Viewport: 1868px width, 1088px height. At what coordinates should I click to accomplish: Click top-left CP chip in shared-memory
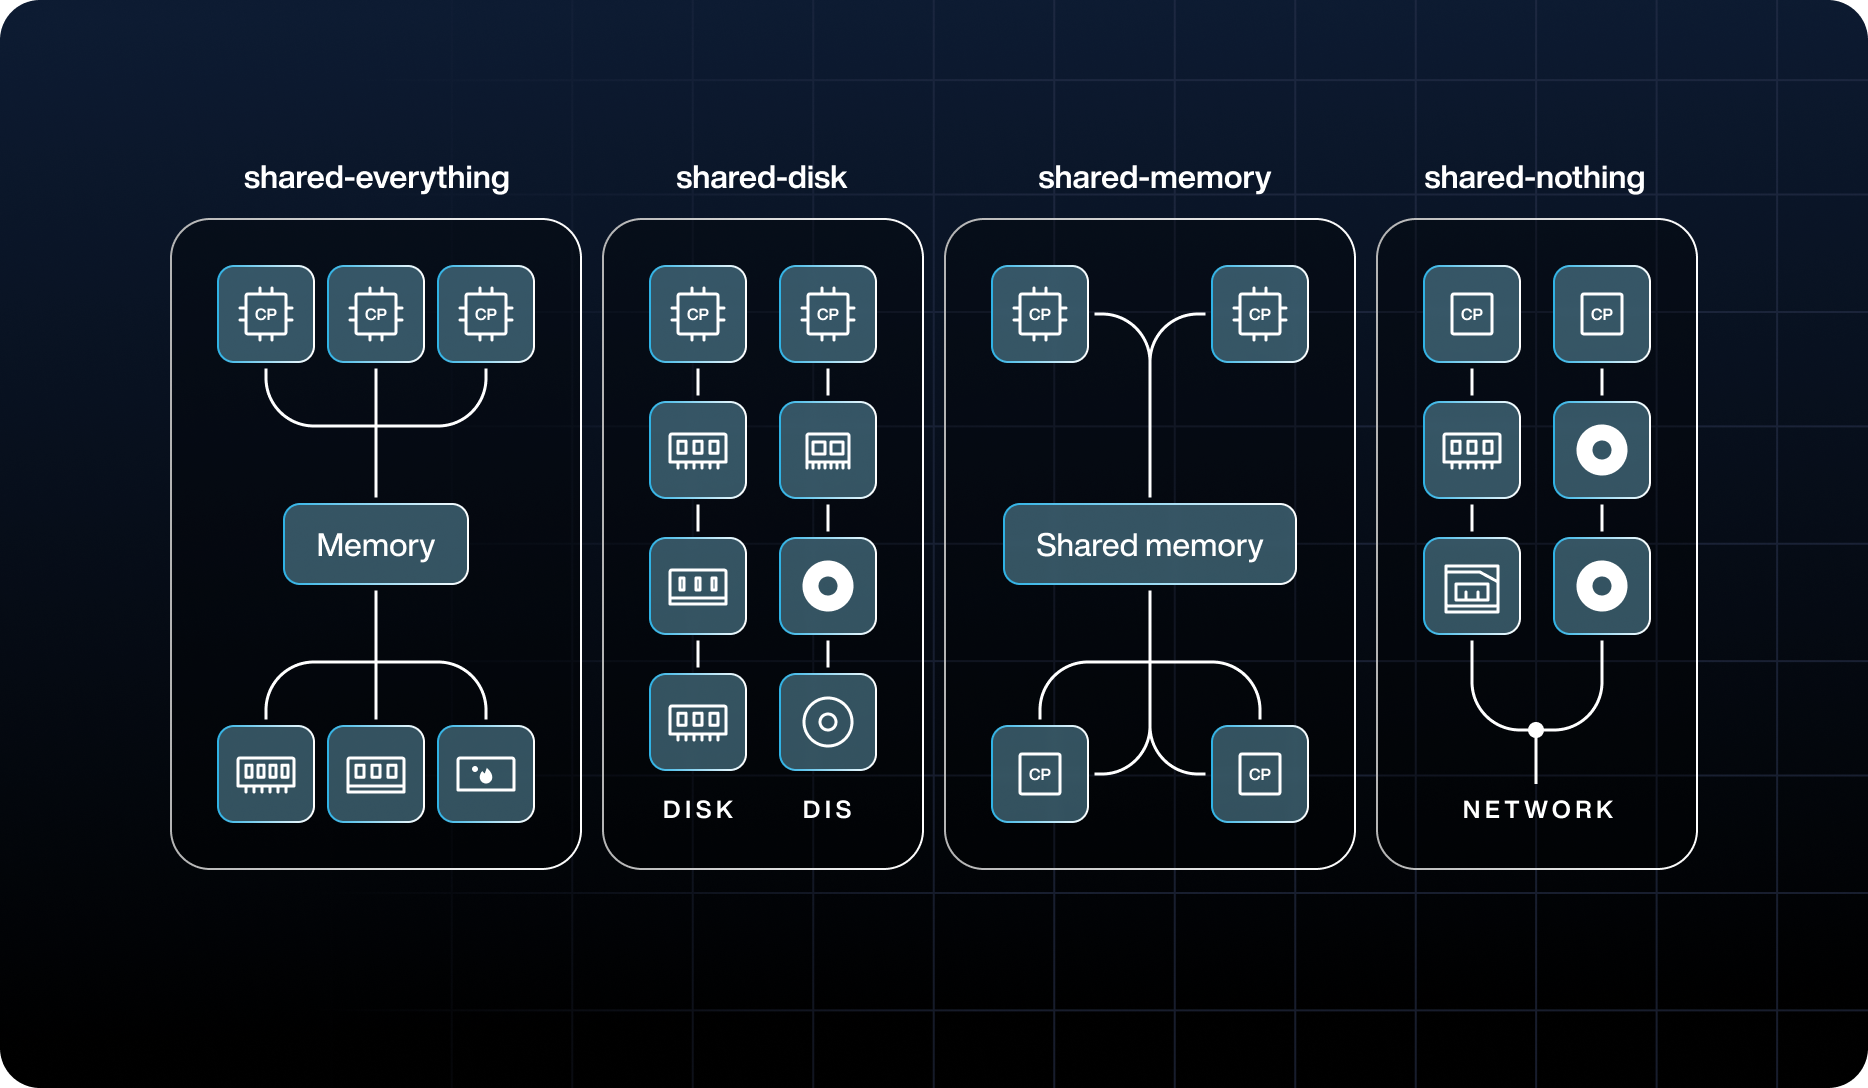coord(1040,314)
